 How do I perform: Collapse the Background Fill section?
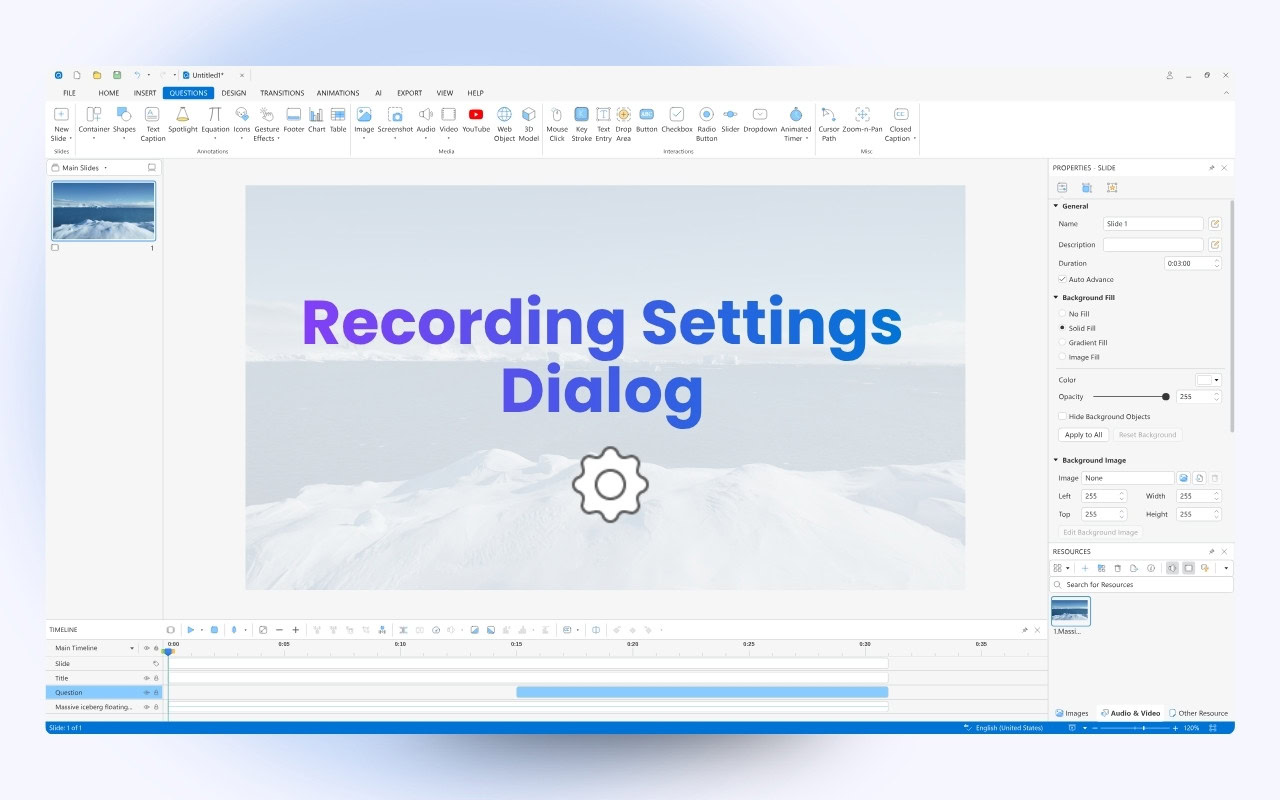tap(1055, 298)
